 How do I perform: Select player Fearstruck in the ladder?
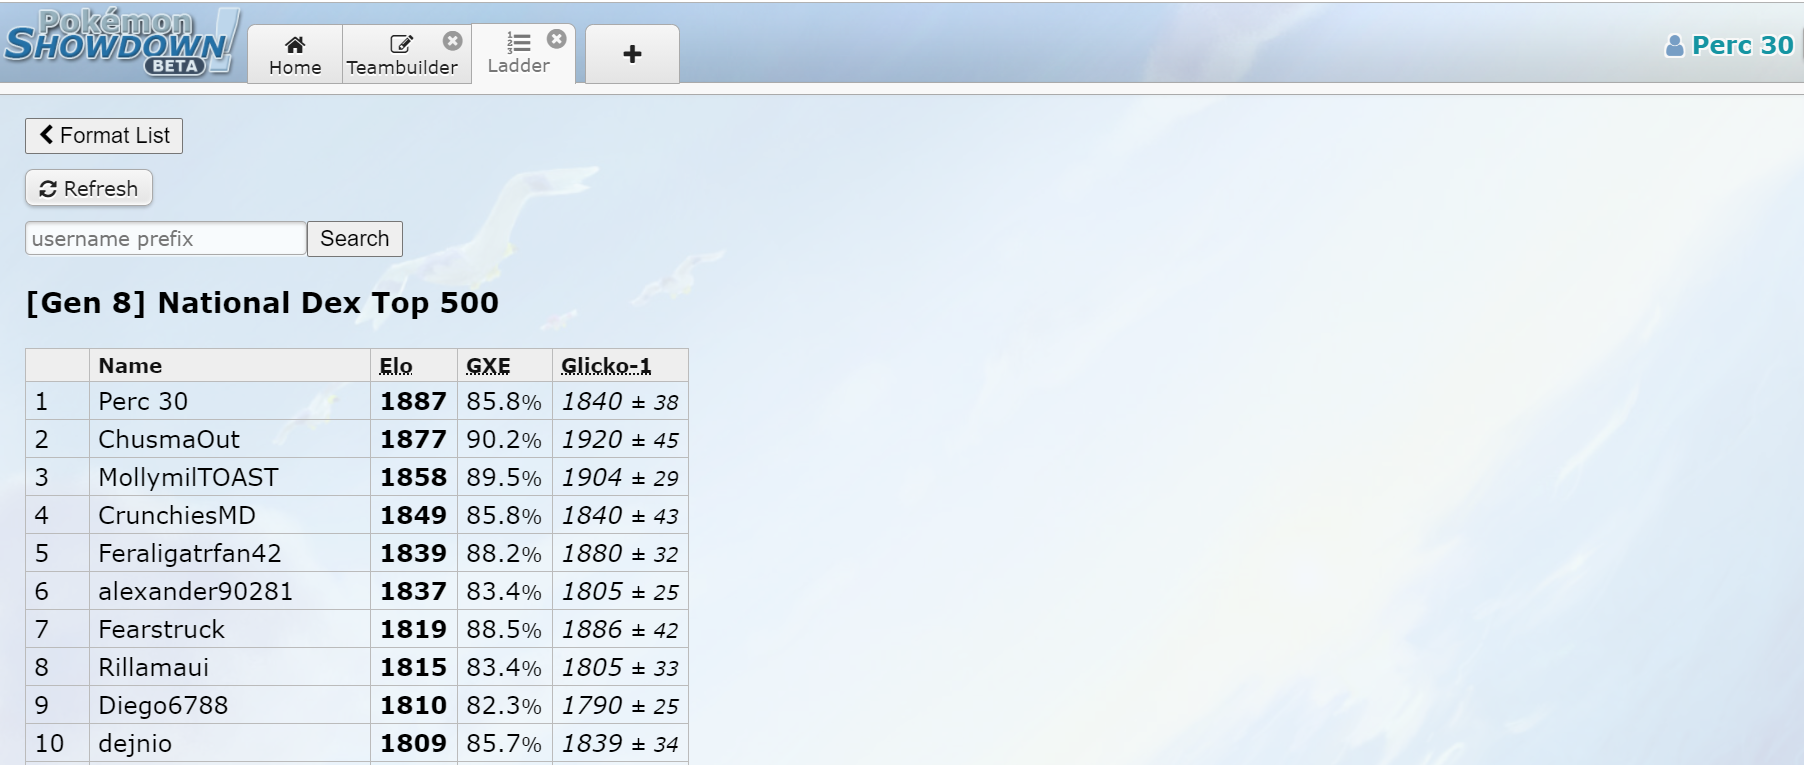(x=162, y=630)
